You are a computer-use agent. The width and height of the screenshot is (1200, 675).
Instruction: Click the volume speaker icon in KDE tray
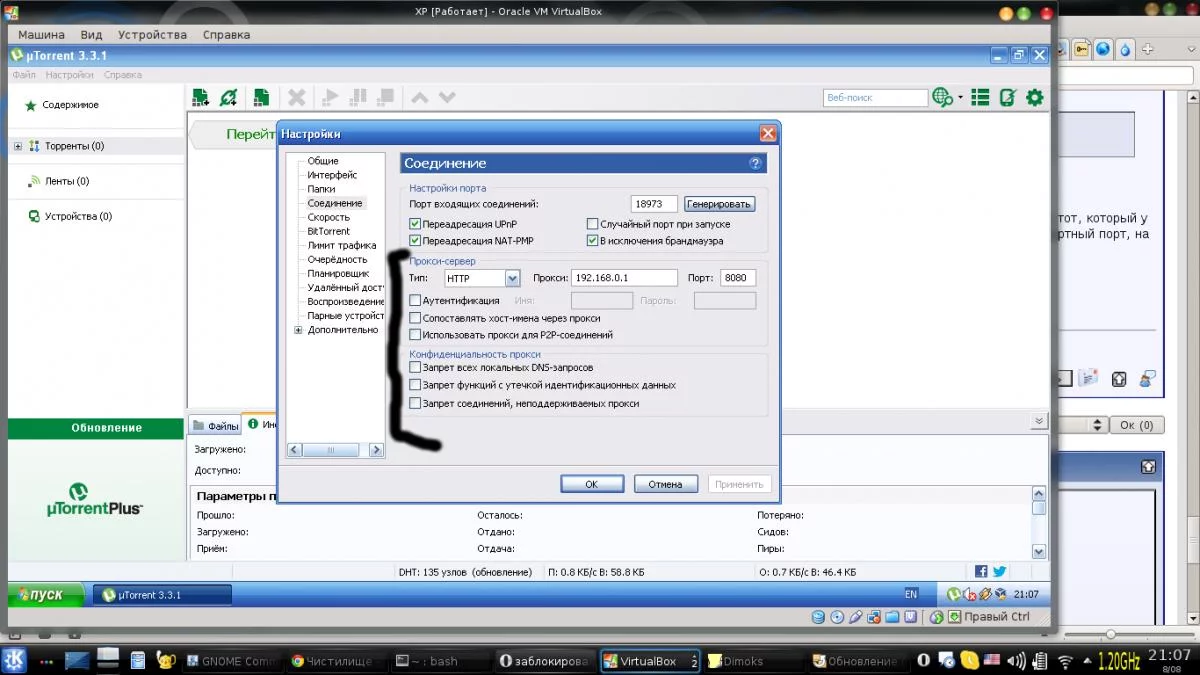1017,661
